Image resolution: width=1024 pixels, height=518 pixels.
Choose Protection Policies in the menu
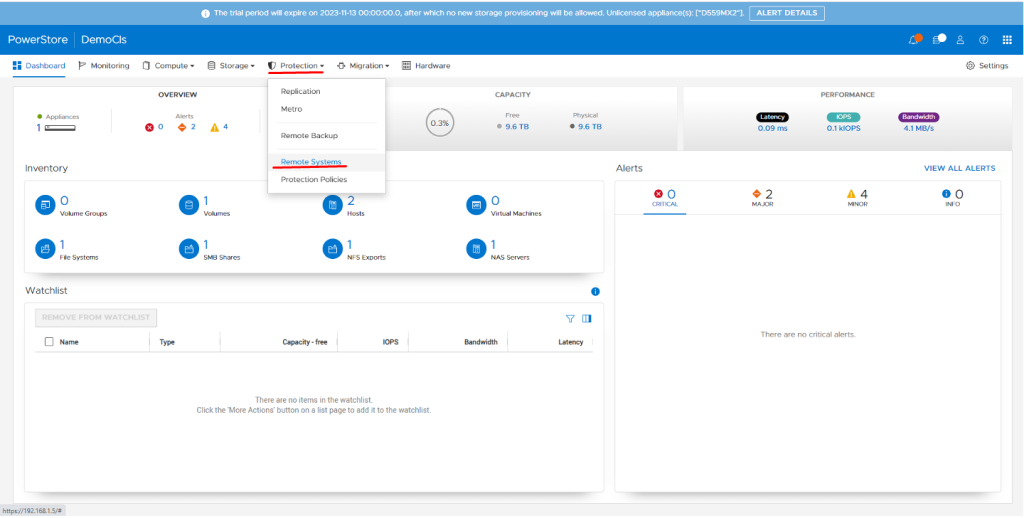314,180
